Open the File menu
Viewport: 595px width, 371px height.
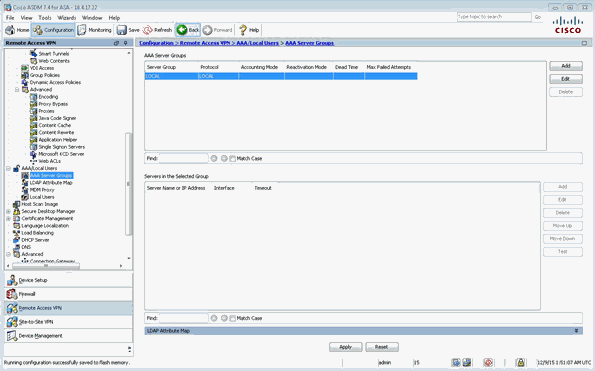10,18
